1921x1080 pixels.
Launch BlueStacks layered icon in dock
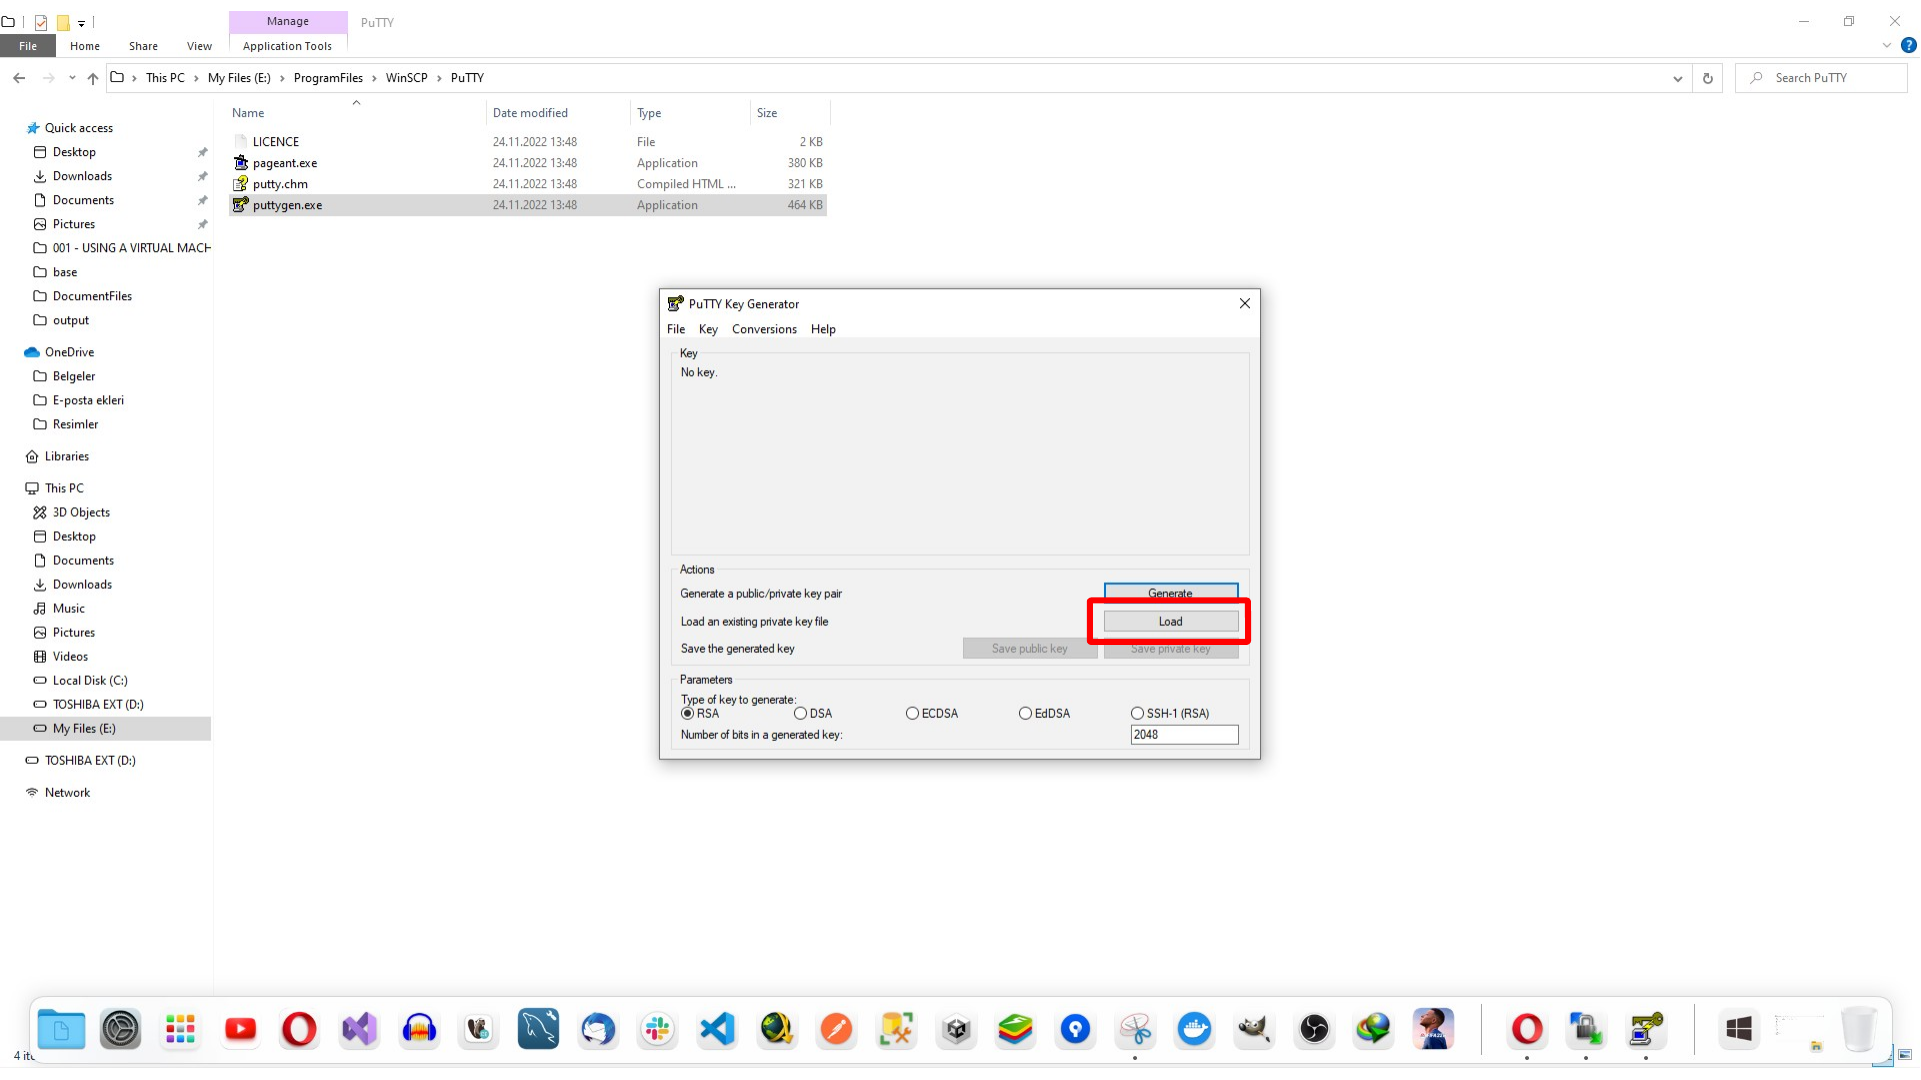(1015, 1029)
